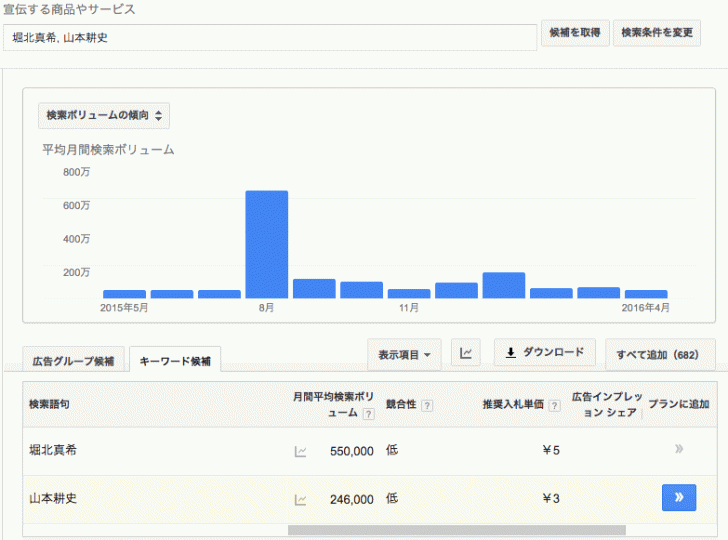Viewport: 728px width, 540px height.
Task: Click the tall August bar in chart
Action: (267, 244)
